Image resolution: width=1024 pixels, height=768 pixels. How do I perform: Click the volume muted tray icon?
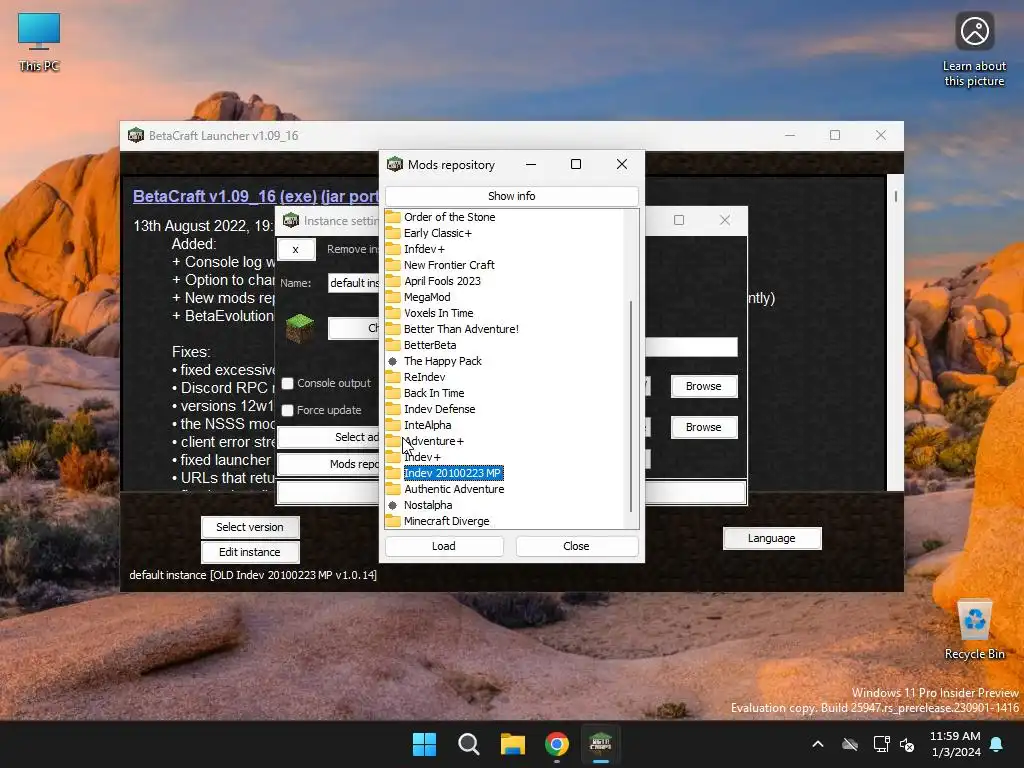pyautogui.click(x=907, y=744)
